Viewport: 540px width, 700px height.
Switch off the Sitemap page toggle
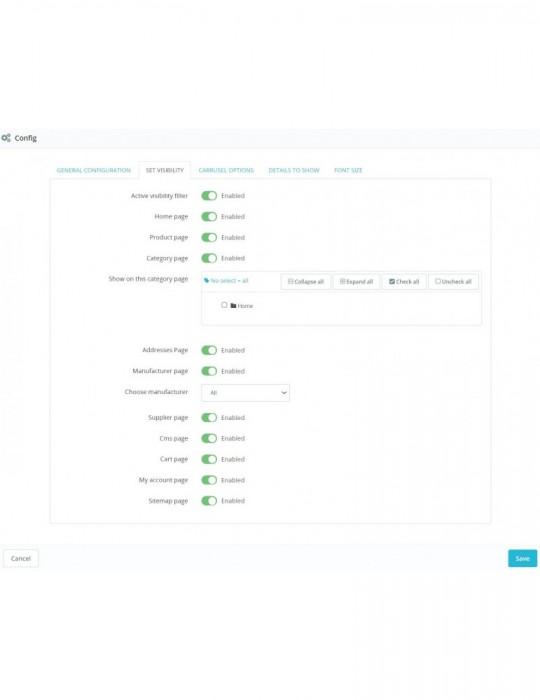click(x=209, y=501)
